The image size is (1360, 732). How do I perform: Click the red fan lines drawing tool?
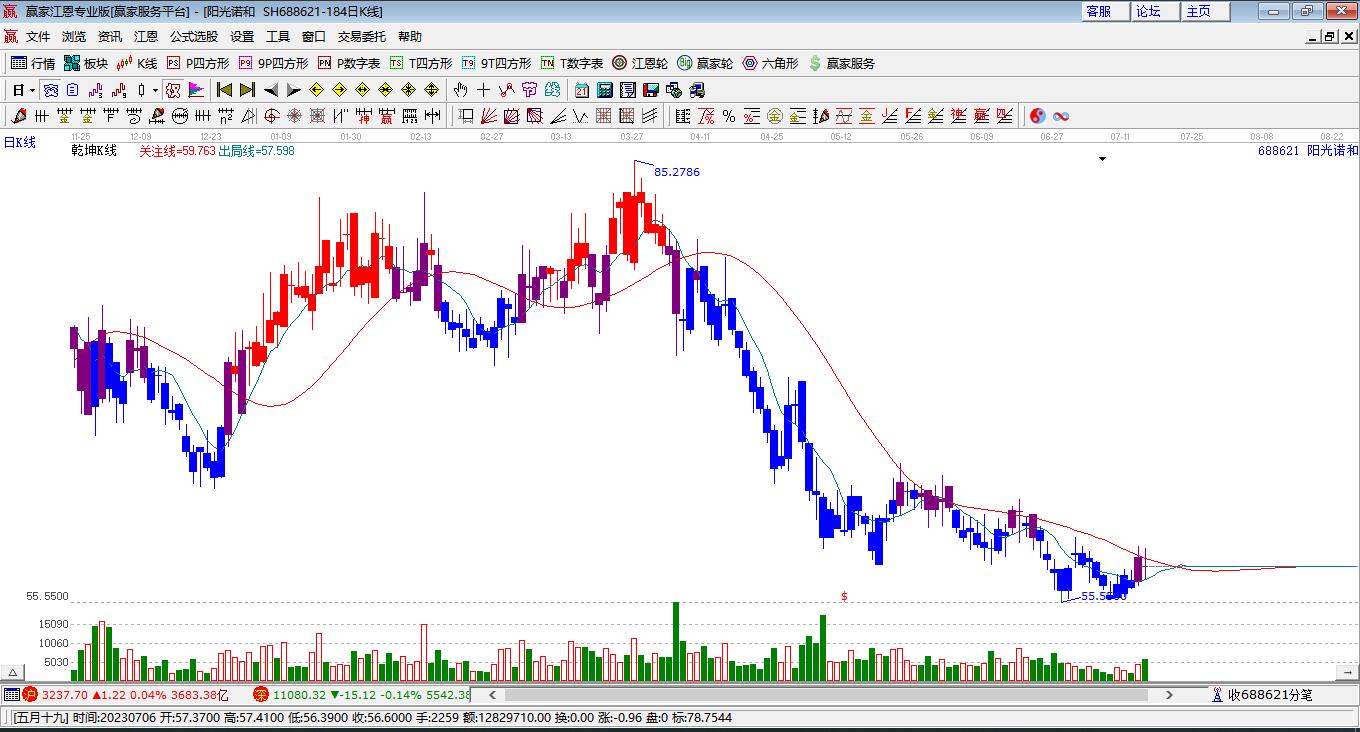coord(489,116)
